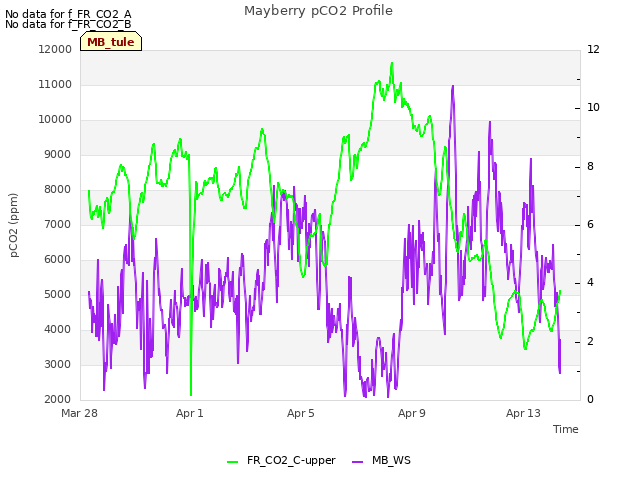Click the purple line peak near Apr 10

tap(453, 86)
